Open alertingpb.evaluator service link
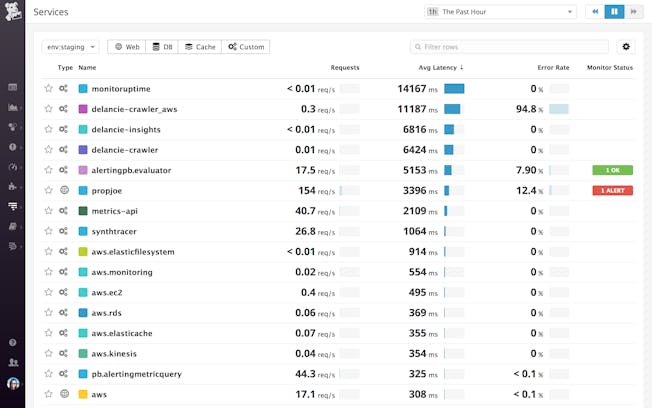Viewport: 652px width, 408px height. [x=131, y=170]
